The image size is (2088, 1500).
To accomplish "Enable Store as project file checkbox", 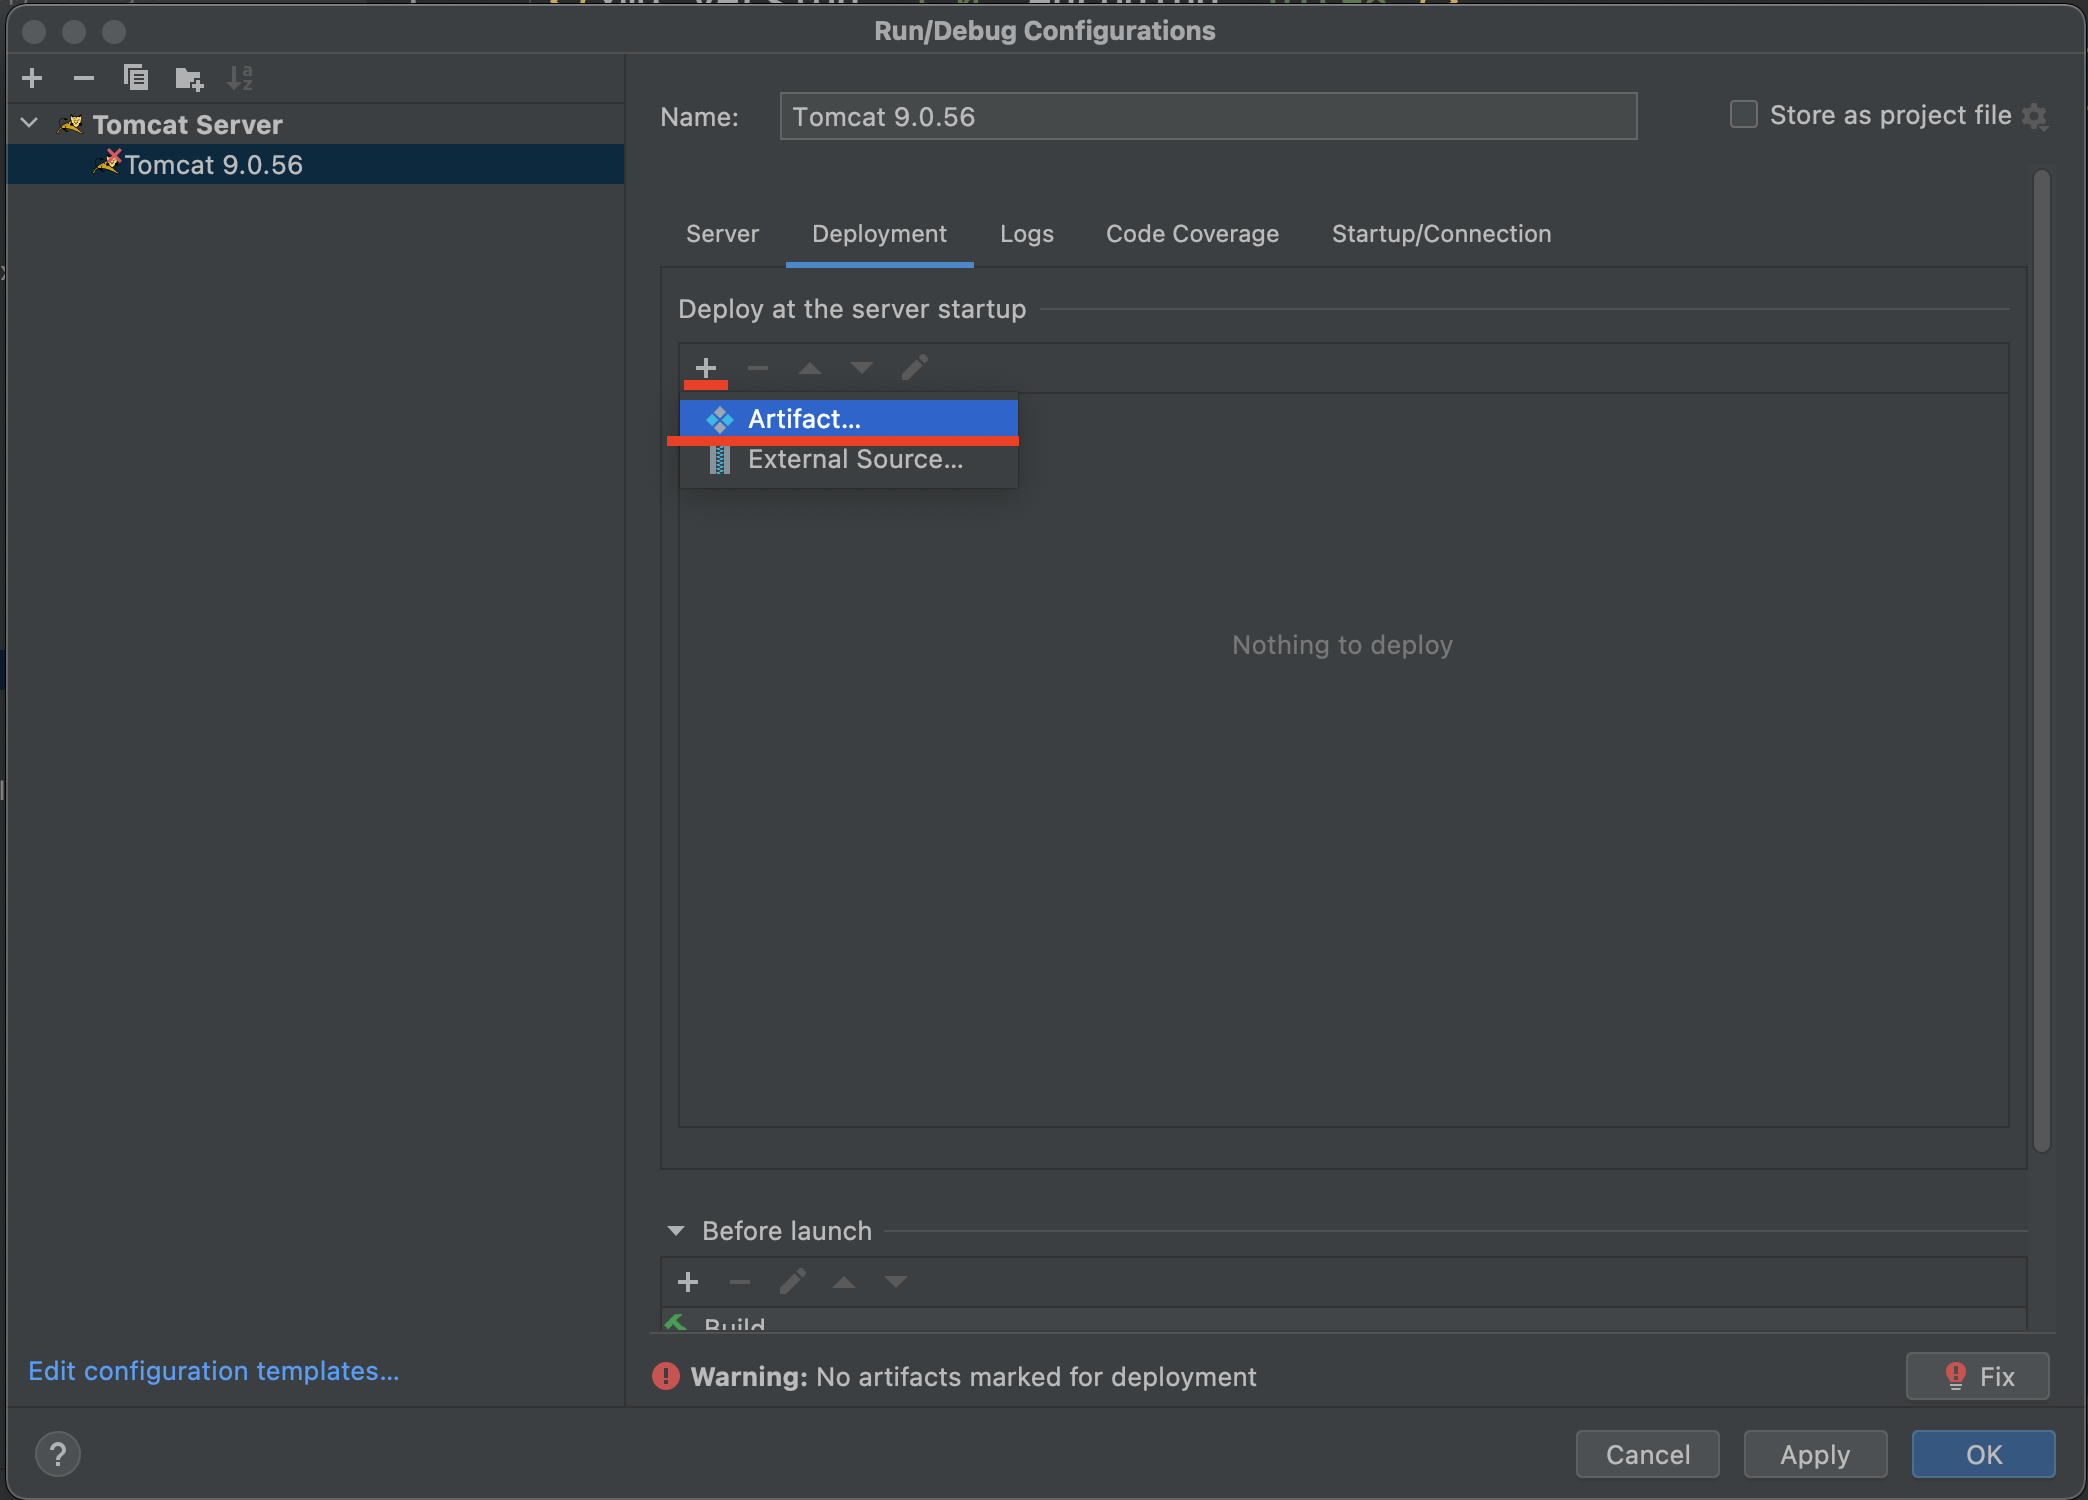I will click(1744, 115).
